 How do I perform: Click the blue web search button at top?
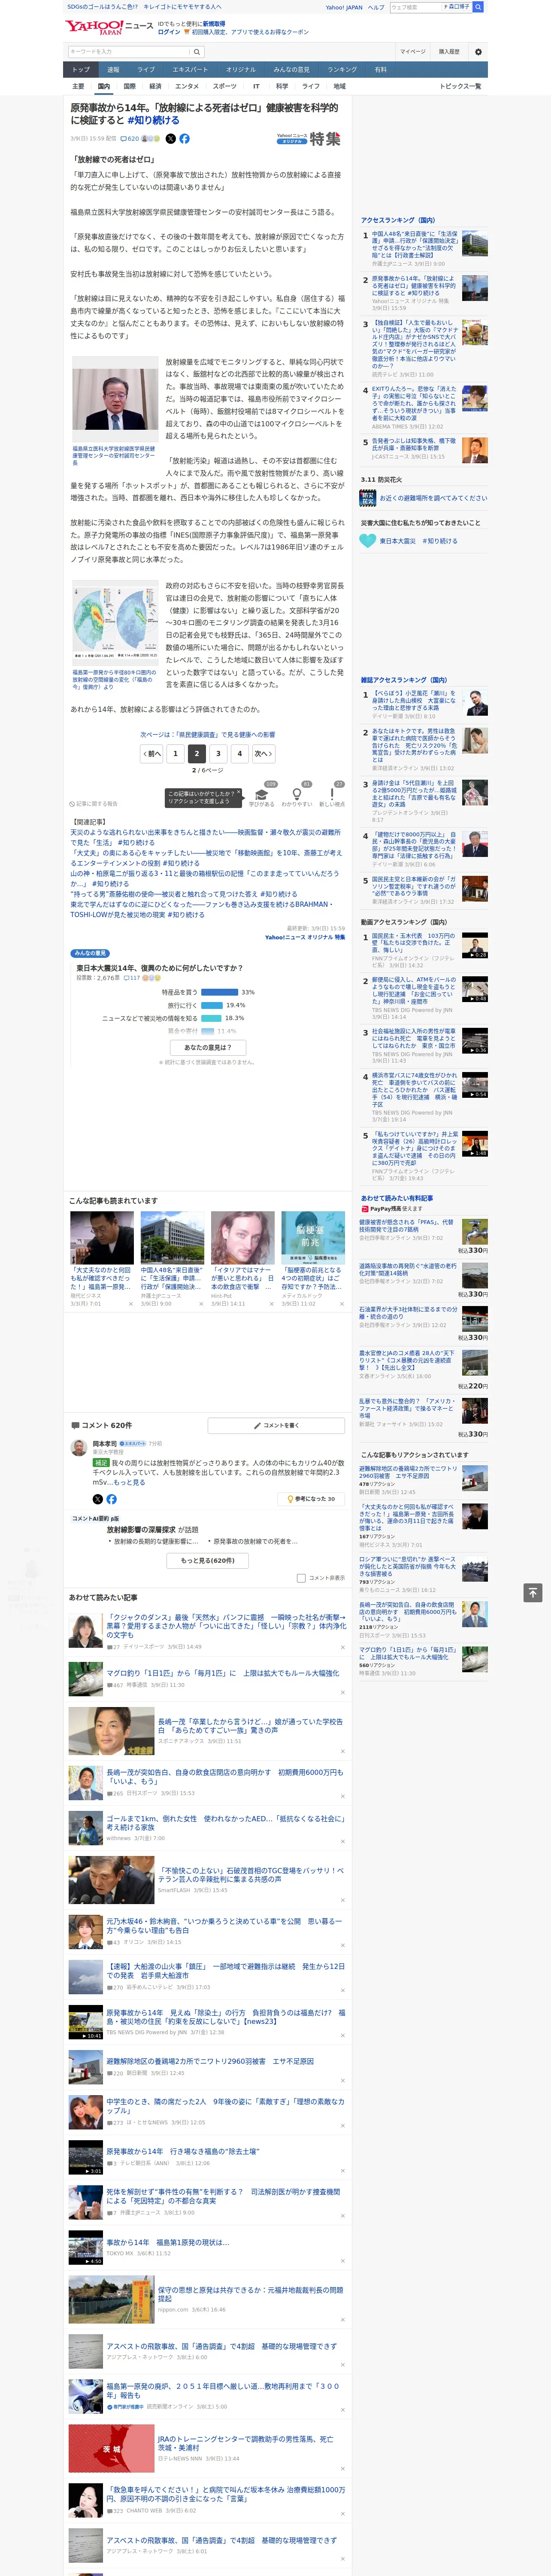point(478,7)
